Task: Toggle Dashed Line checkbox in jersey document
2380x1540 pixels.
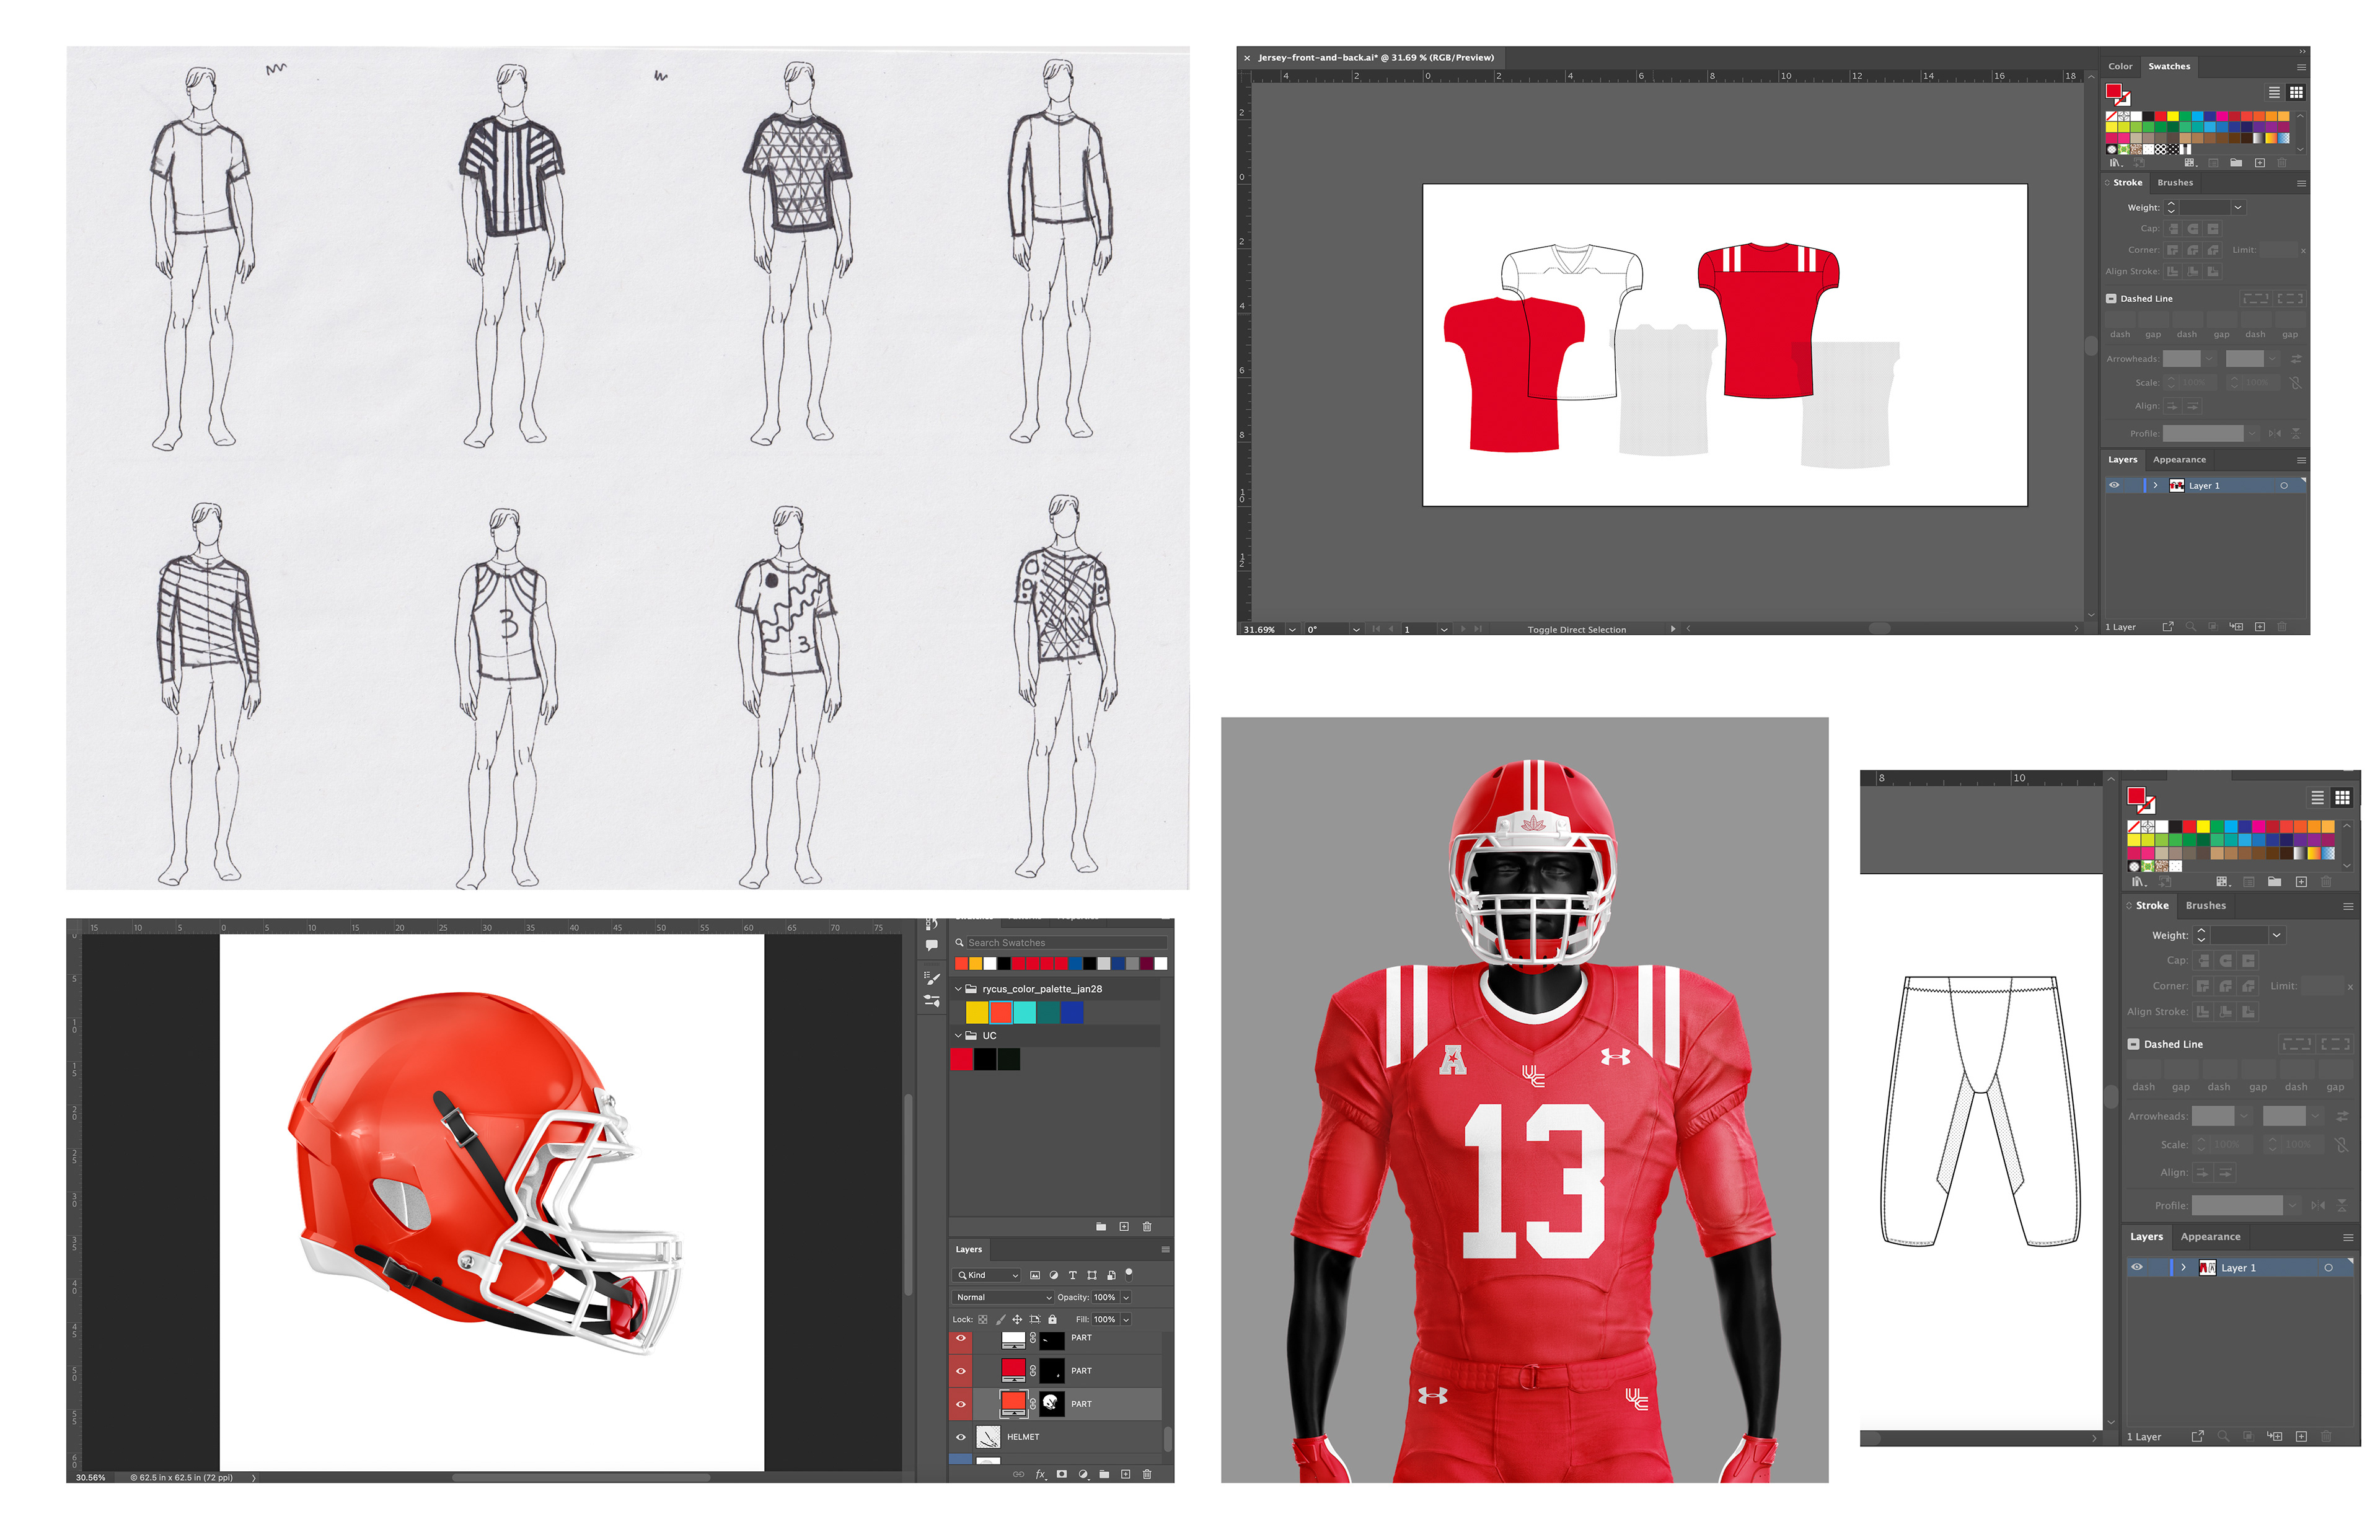Action: pos(2111,298)
